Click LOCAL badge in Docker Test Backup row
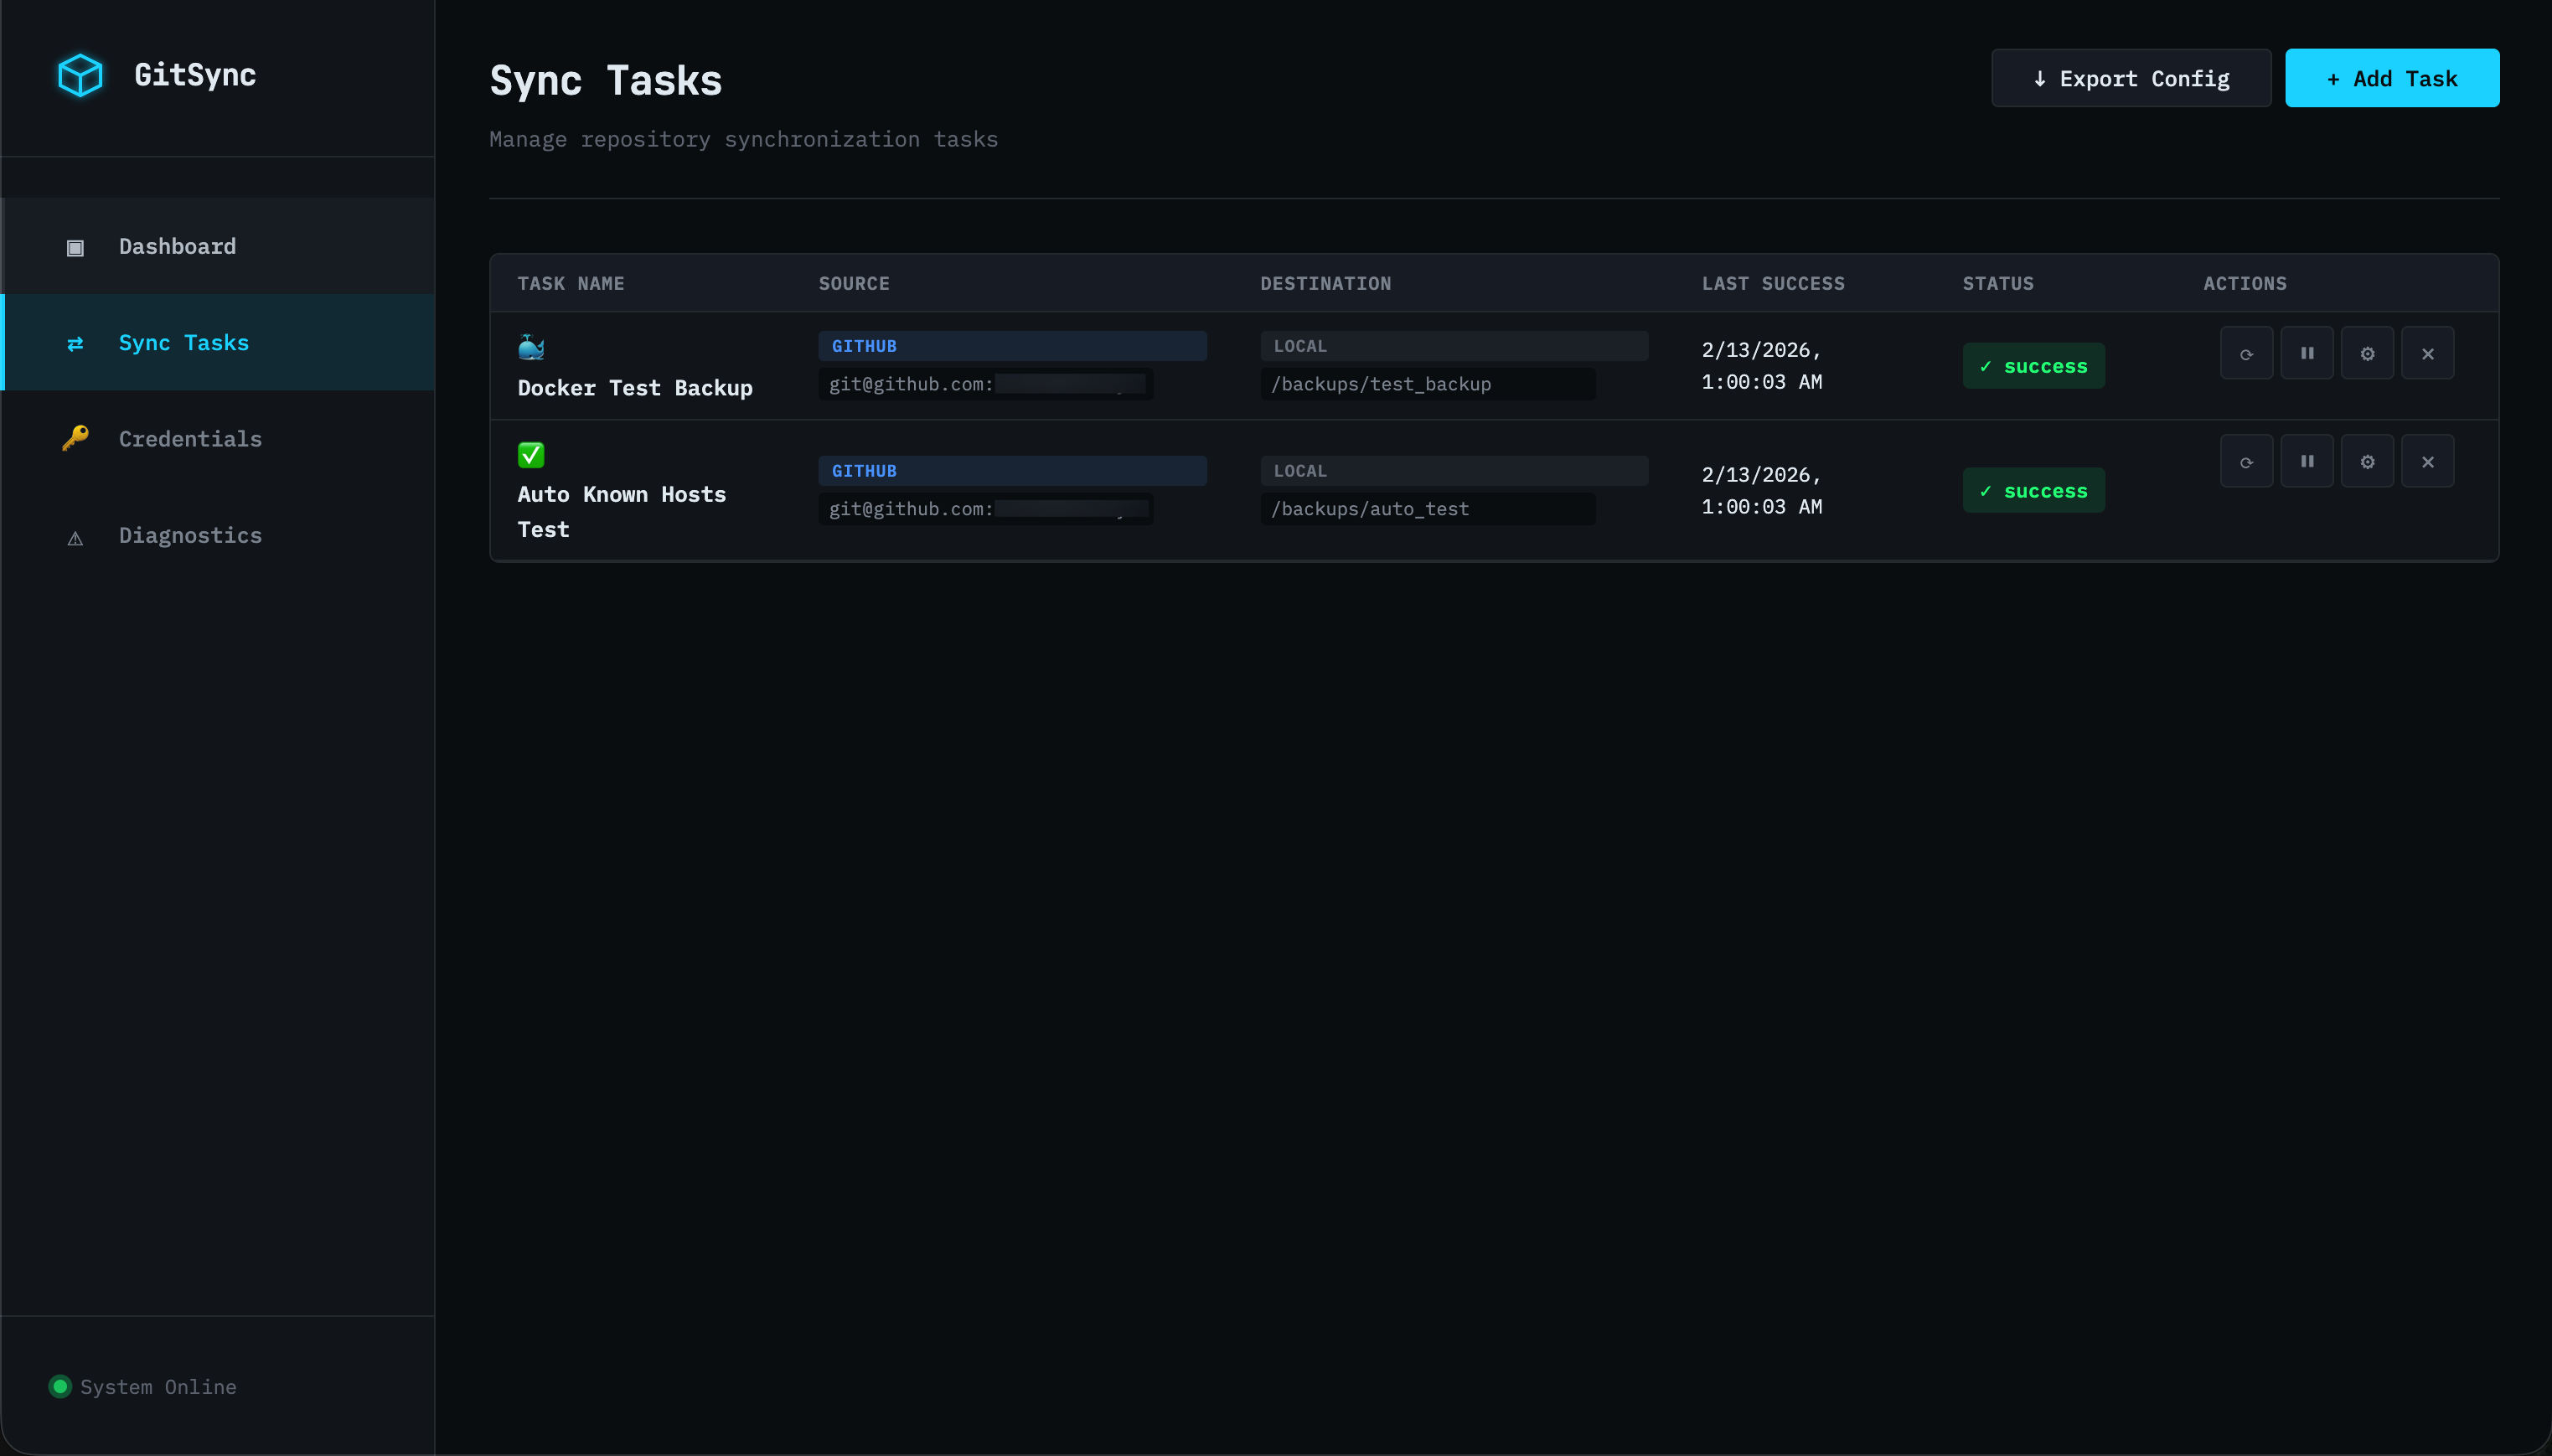2552x1456 pixels. [x=1454, y=346]
